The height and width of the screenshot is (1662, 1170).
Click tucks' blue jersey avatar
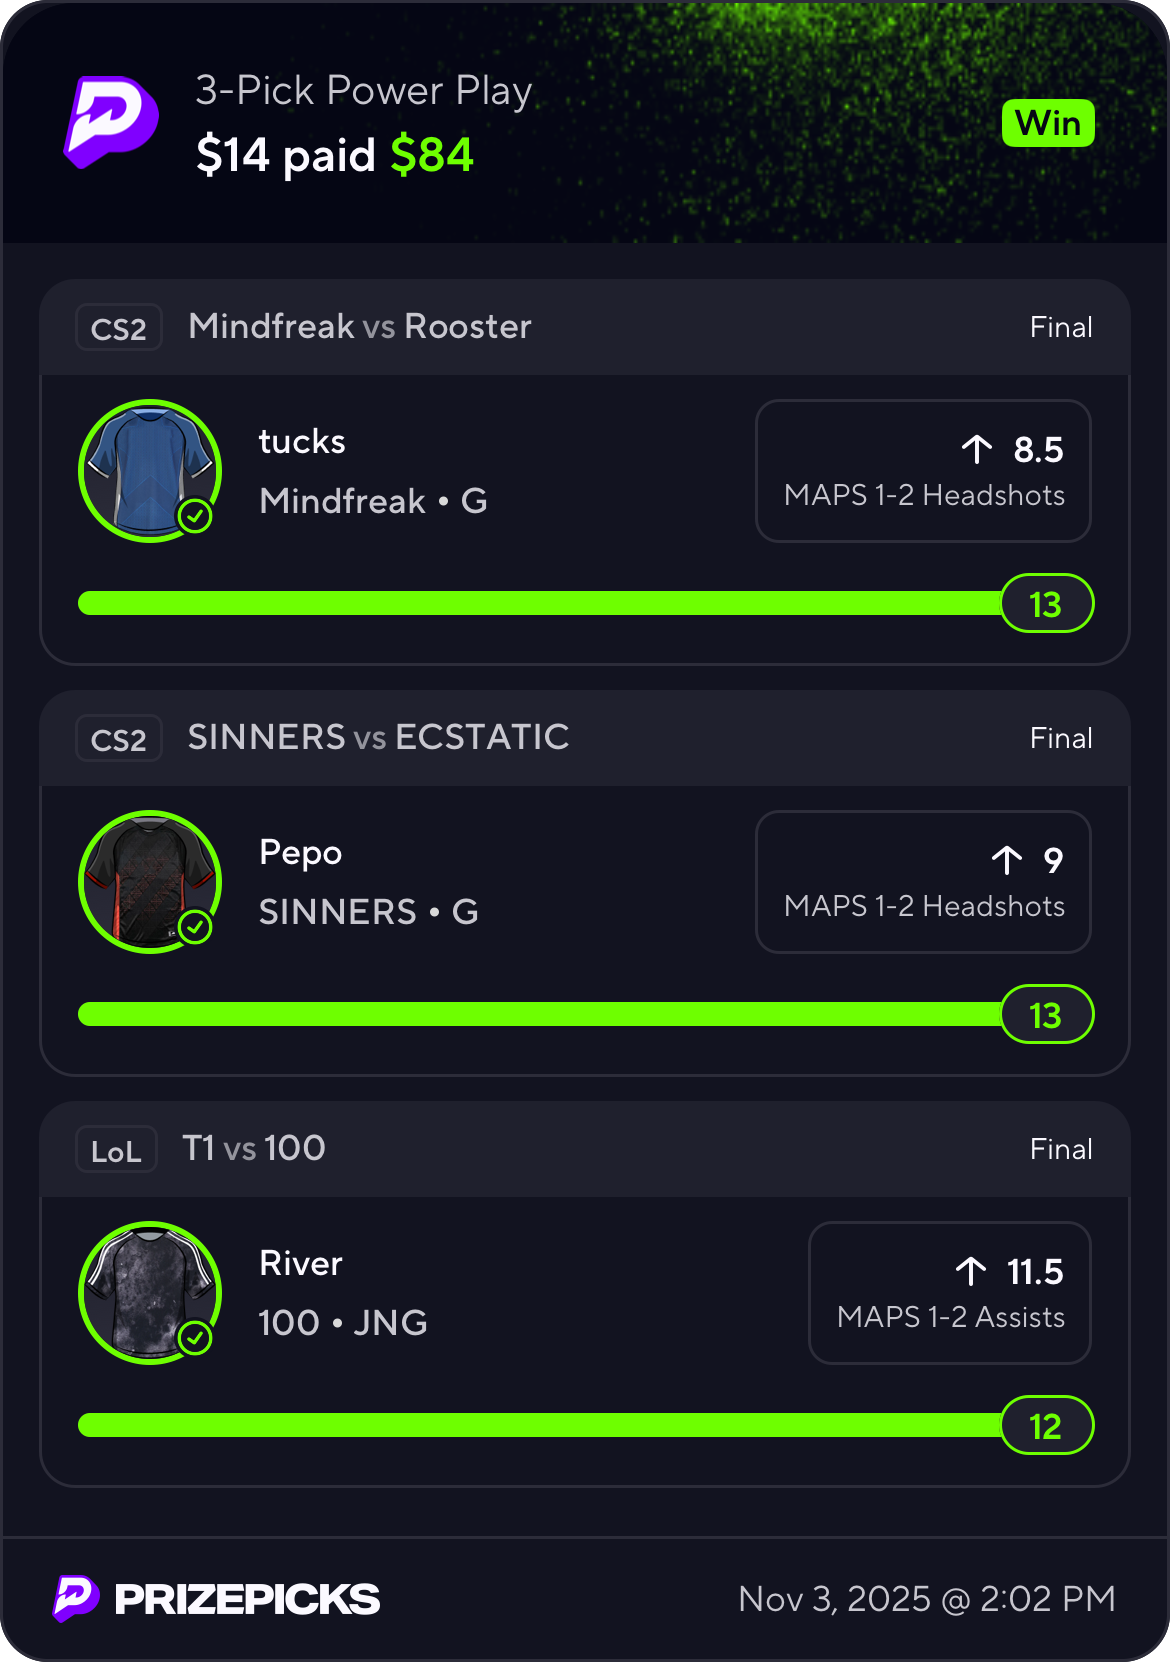pyautogui.click(x=150, y=470)
